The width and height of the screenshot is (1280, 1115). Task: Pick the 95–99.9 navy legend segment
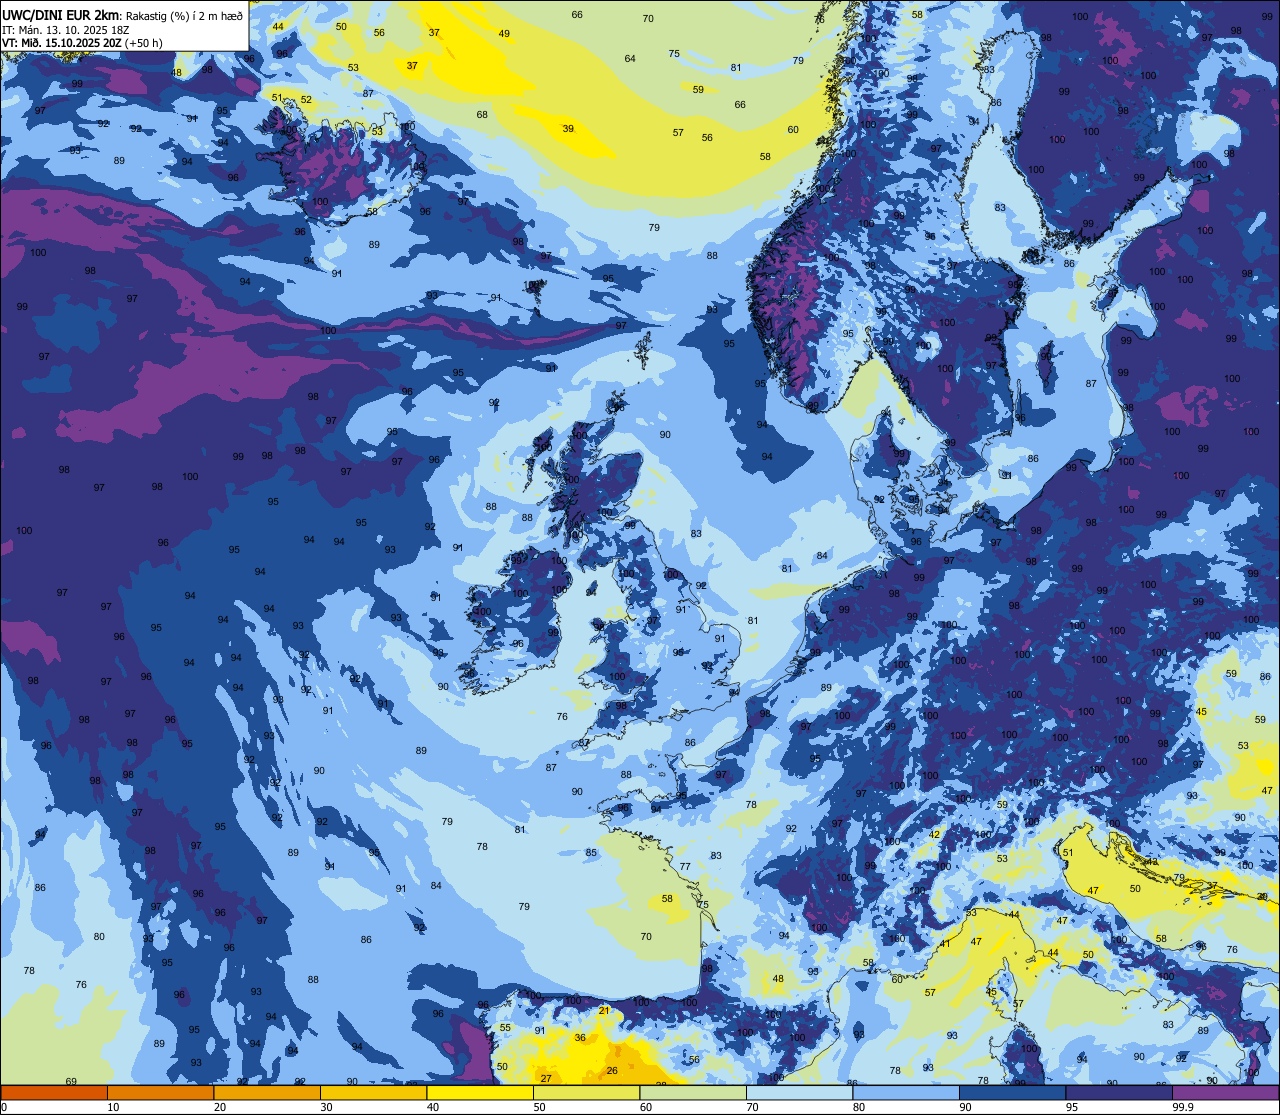click(1119, 1092)
